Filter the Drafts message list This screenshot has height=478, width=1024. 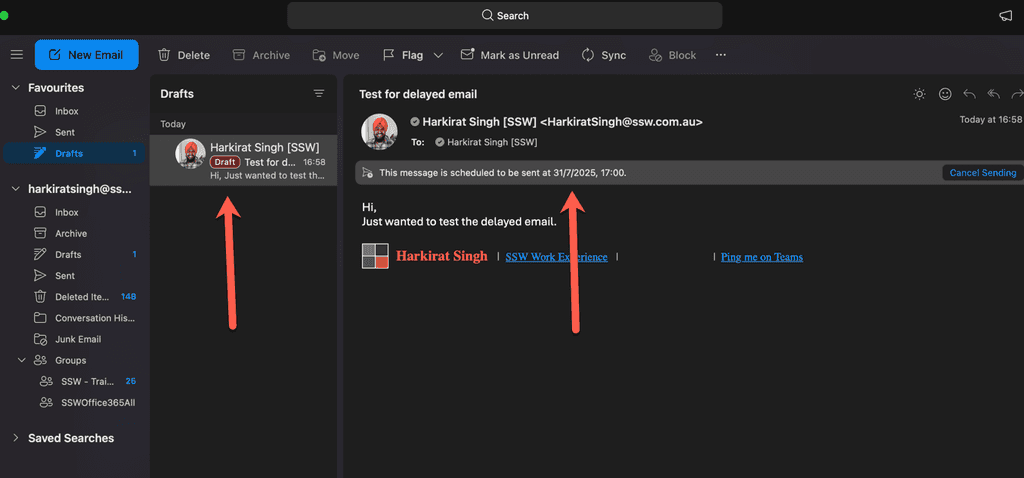(x=319, y=93)
